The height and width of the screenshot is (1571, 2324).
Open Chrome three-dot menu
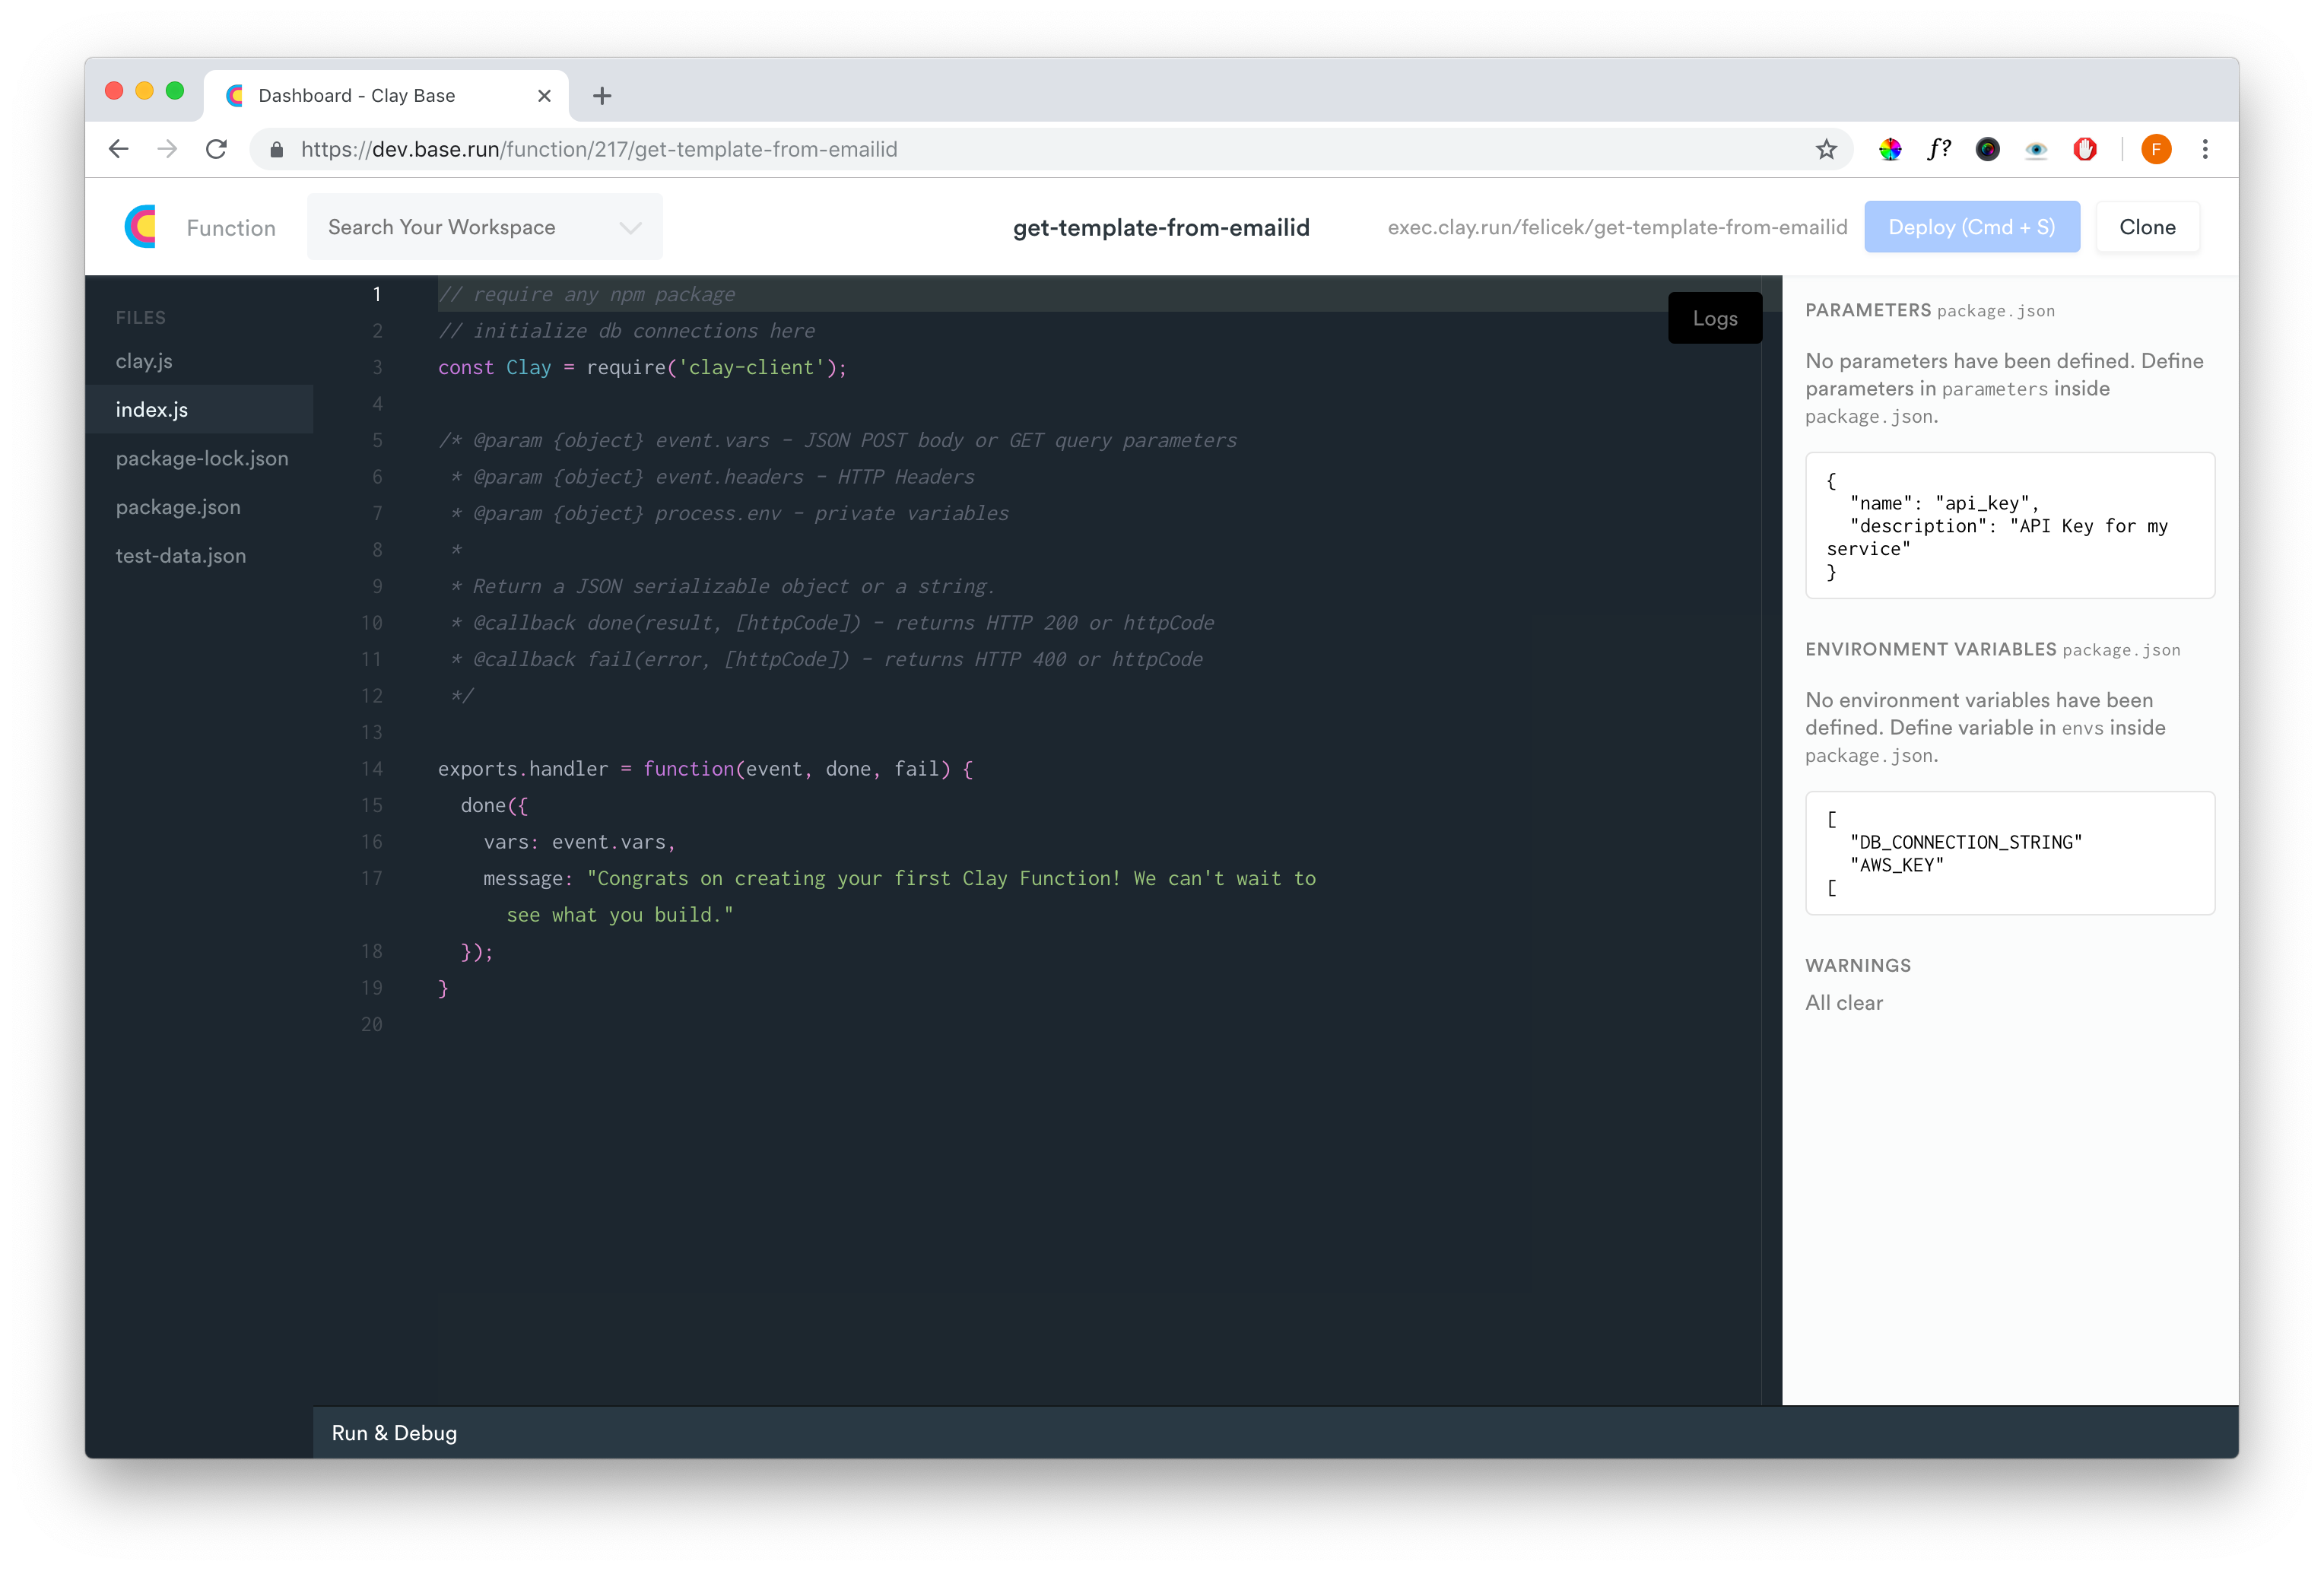pos(2205,149)
